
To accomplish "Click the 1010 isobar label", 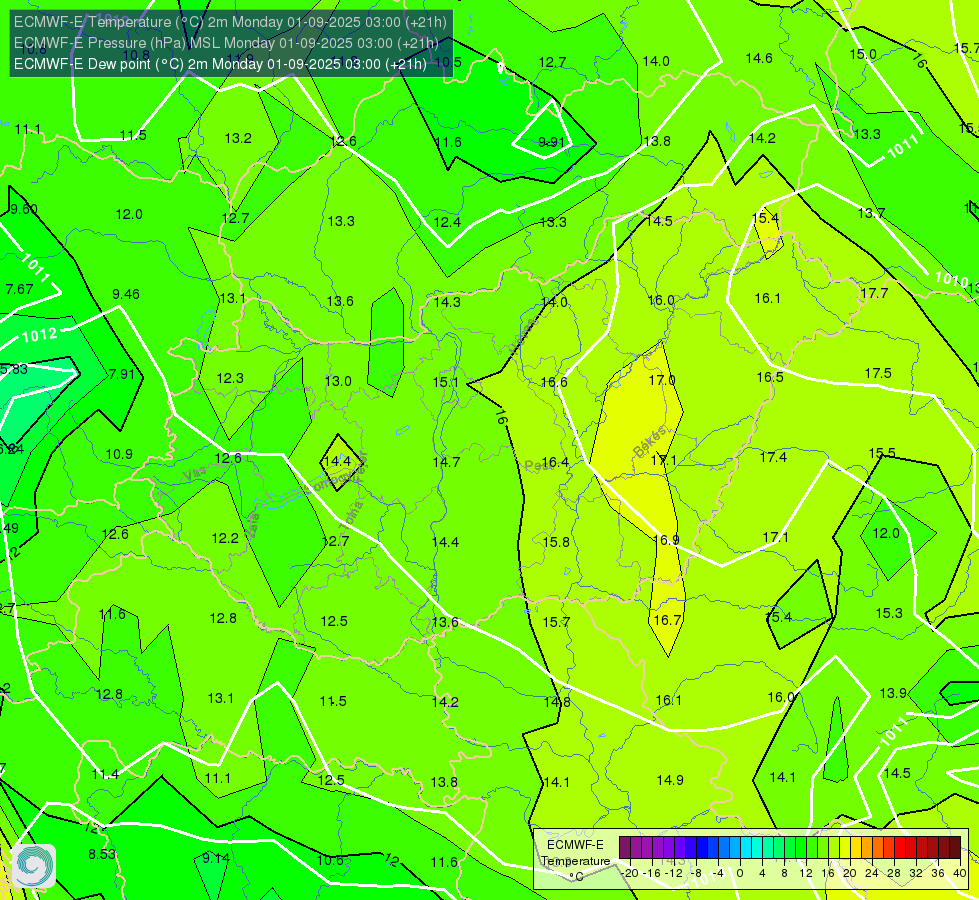I will click(951, 279).
